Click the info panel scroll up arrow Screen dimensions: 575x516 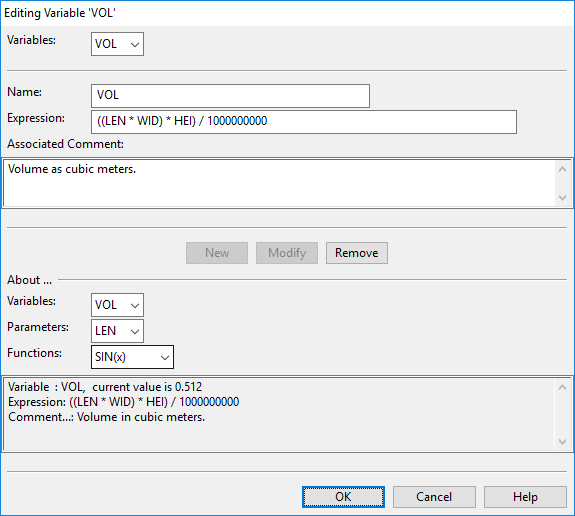click(x=563, y=387)
